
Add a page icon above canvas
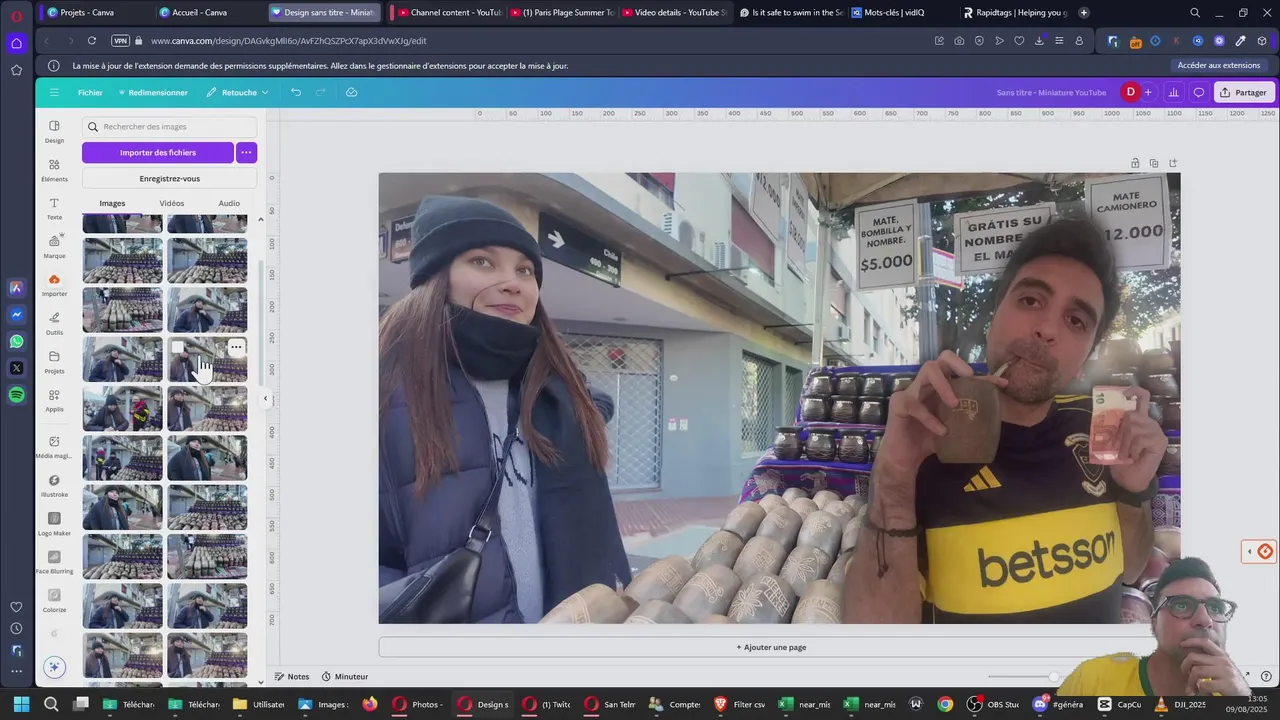click(x=1173, y=163)
